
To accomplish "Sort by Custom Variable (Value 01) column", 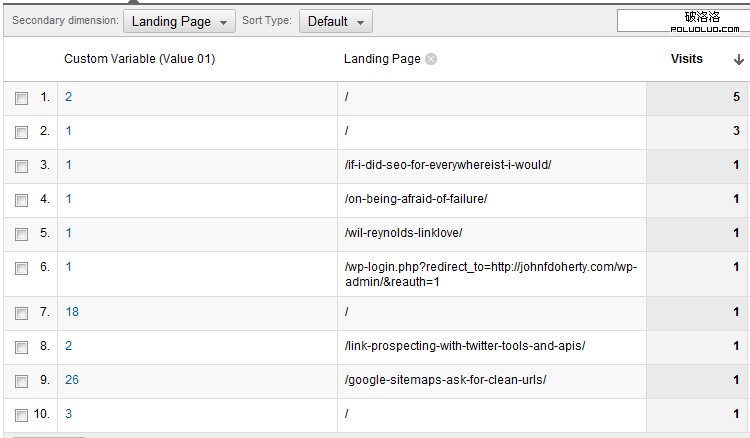I will click(x=139, y=59).
